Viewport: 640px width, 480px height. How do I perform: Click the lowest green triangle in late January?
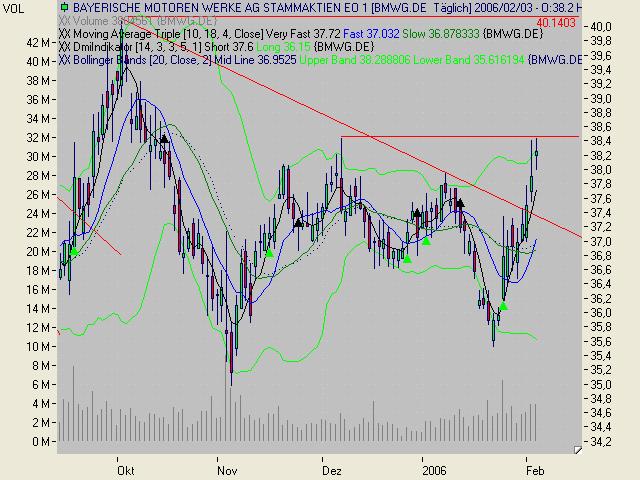(x=504, y=306)
